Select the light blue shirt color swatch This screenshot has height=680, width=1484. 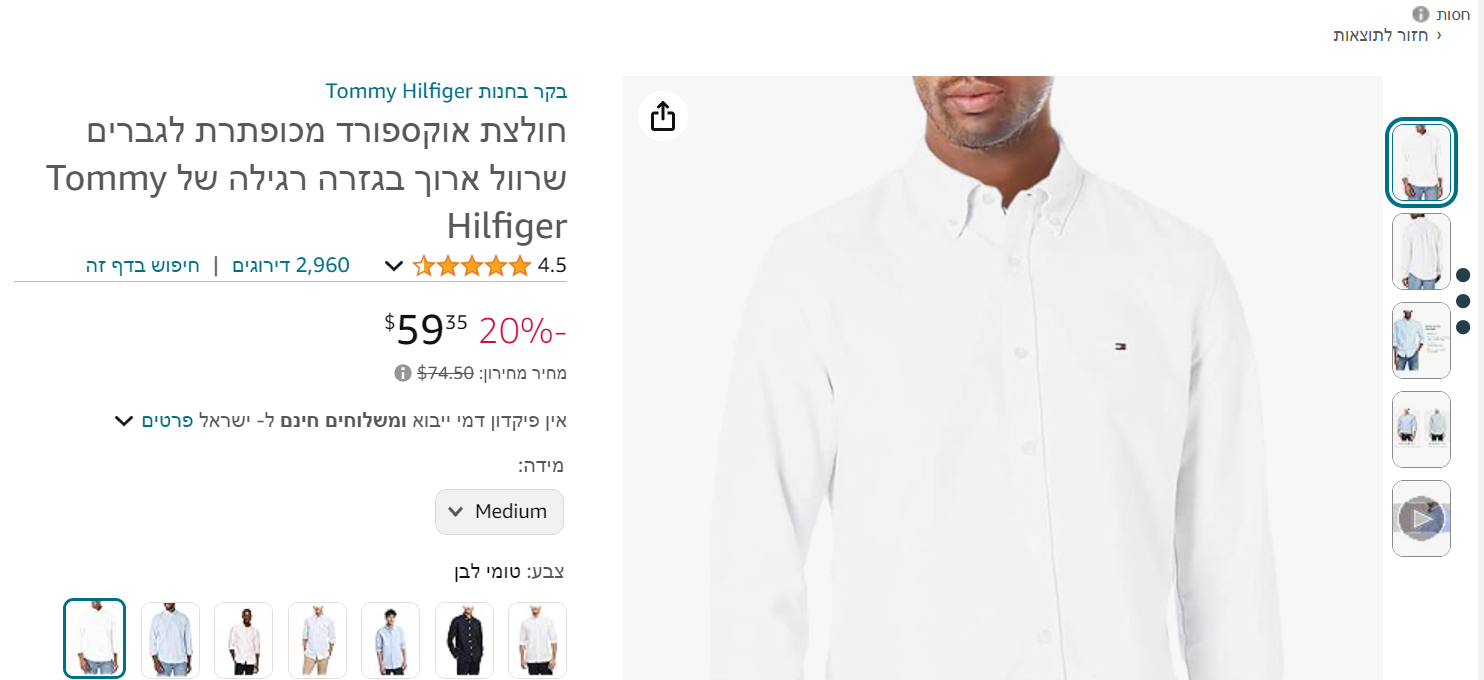pyautogui.click(x=171, y=640)
